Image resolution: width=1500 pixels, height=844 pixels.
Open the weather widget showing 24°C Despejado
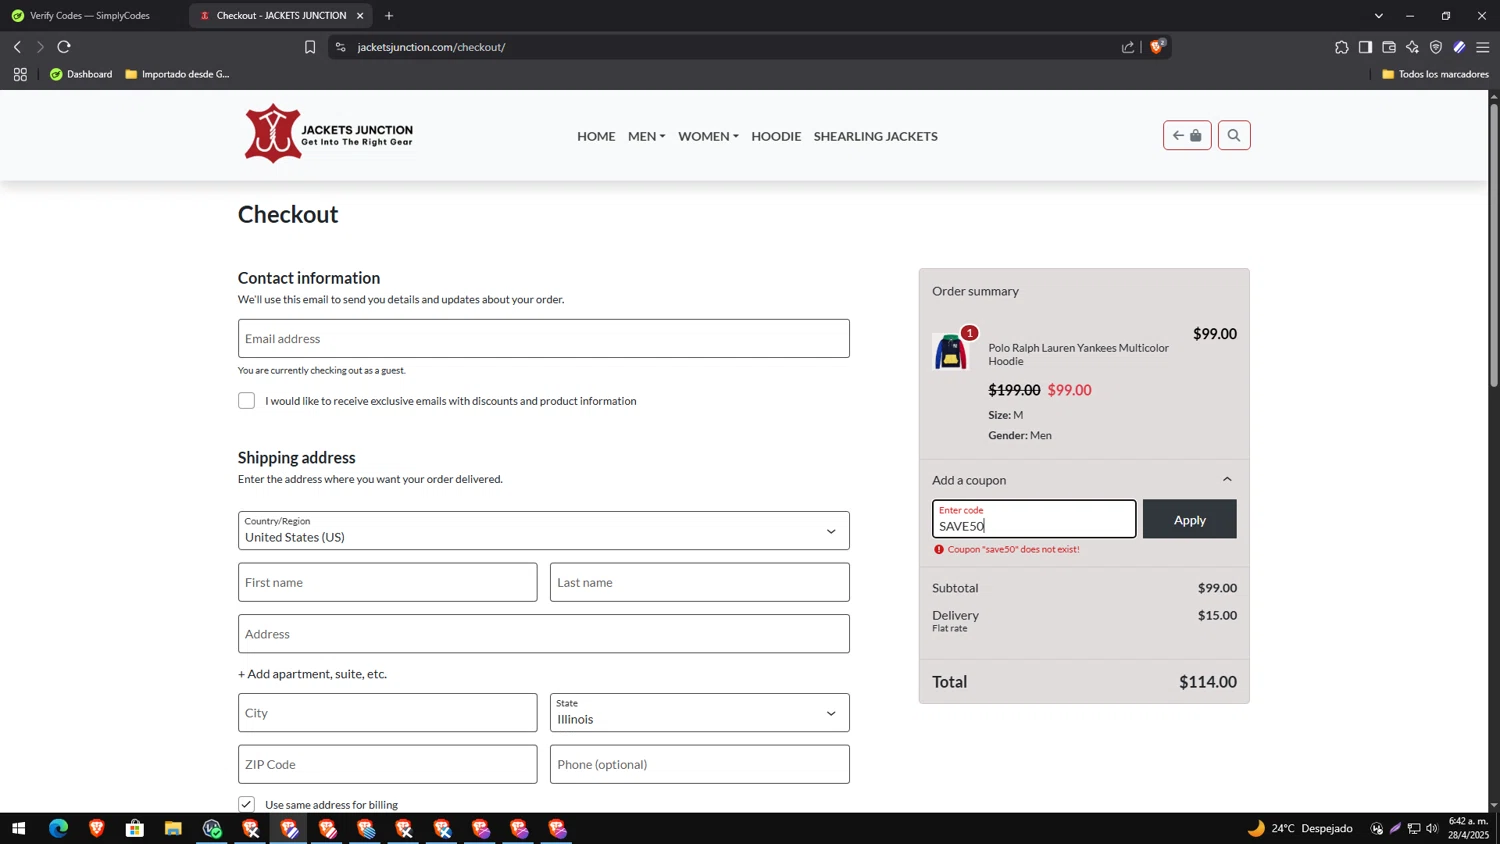[x=1300, y=828]
